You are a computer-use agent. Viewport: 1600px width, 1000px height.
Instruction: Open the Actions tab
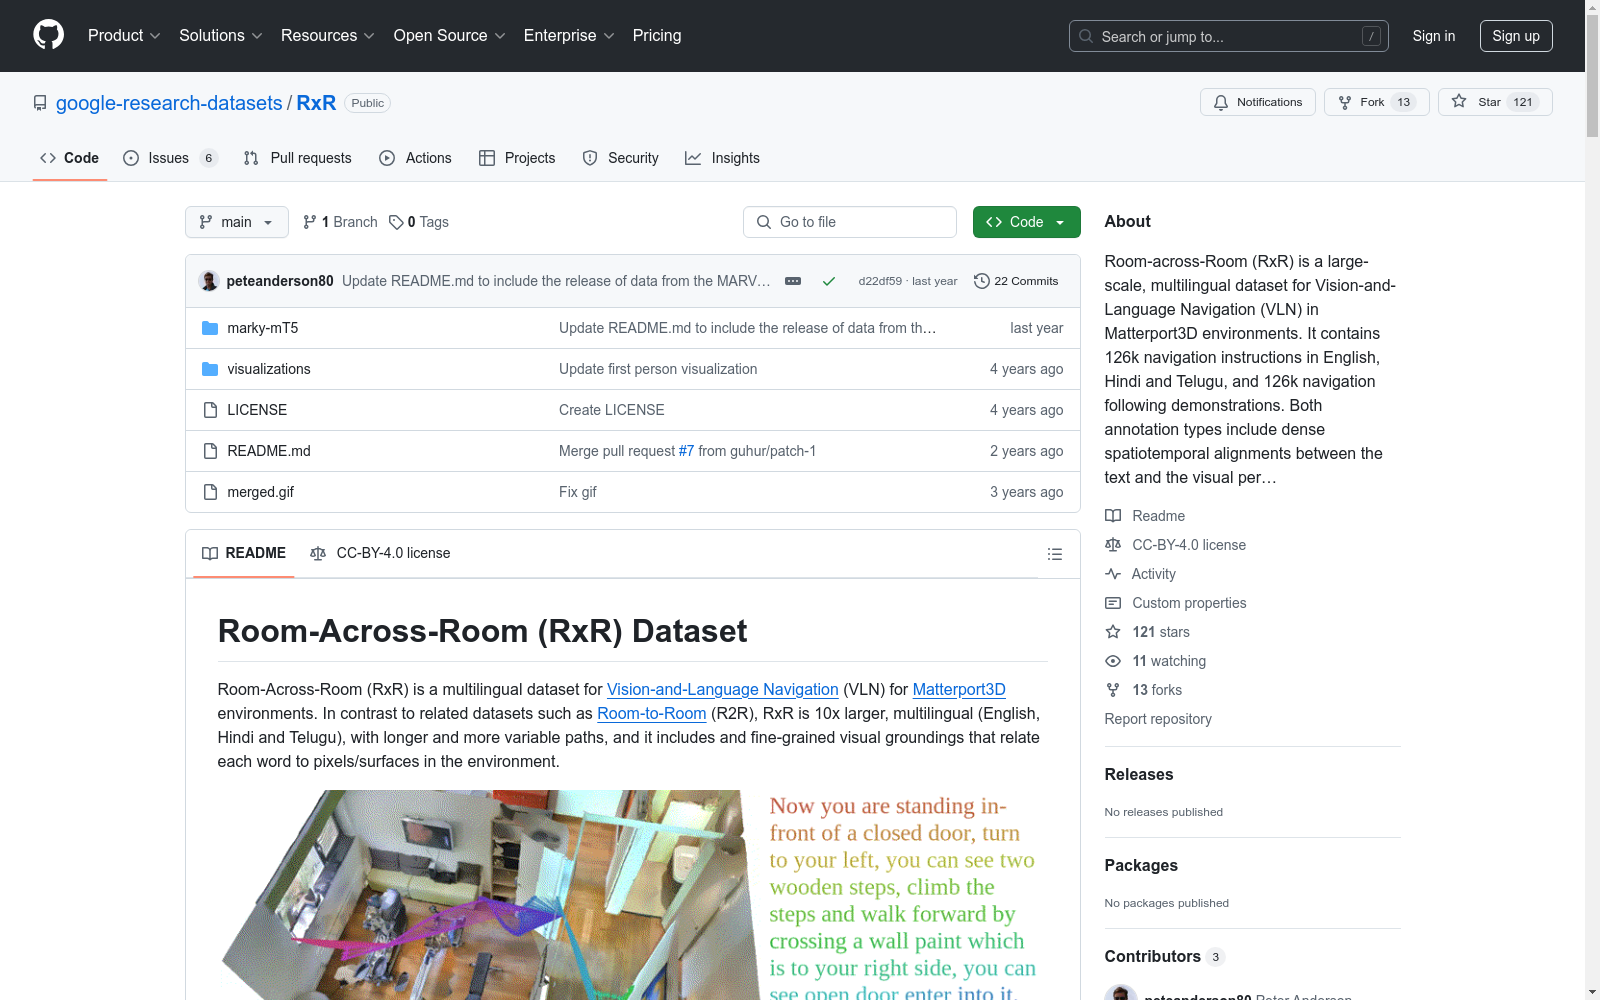coord(416,158)
